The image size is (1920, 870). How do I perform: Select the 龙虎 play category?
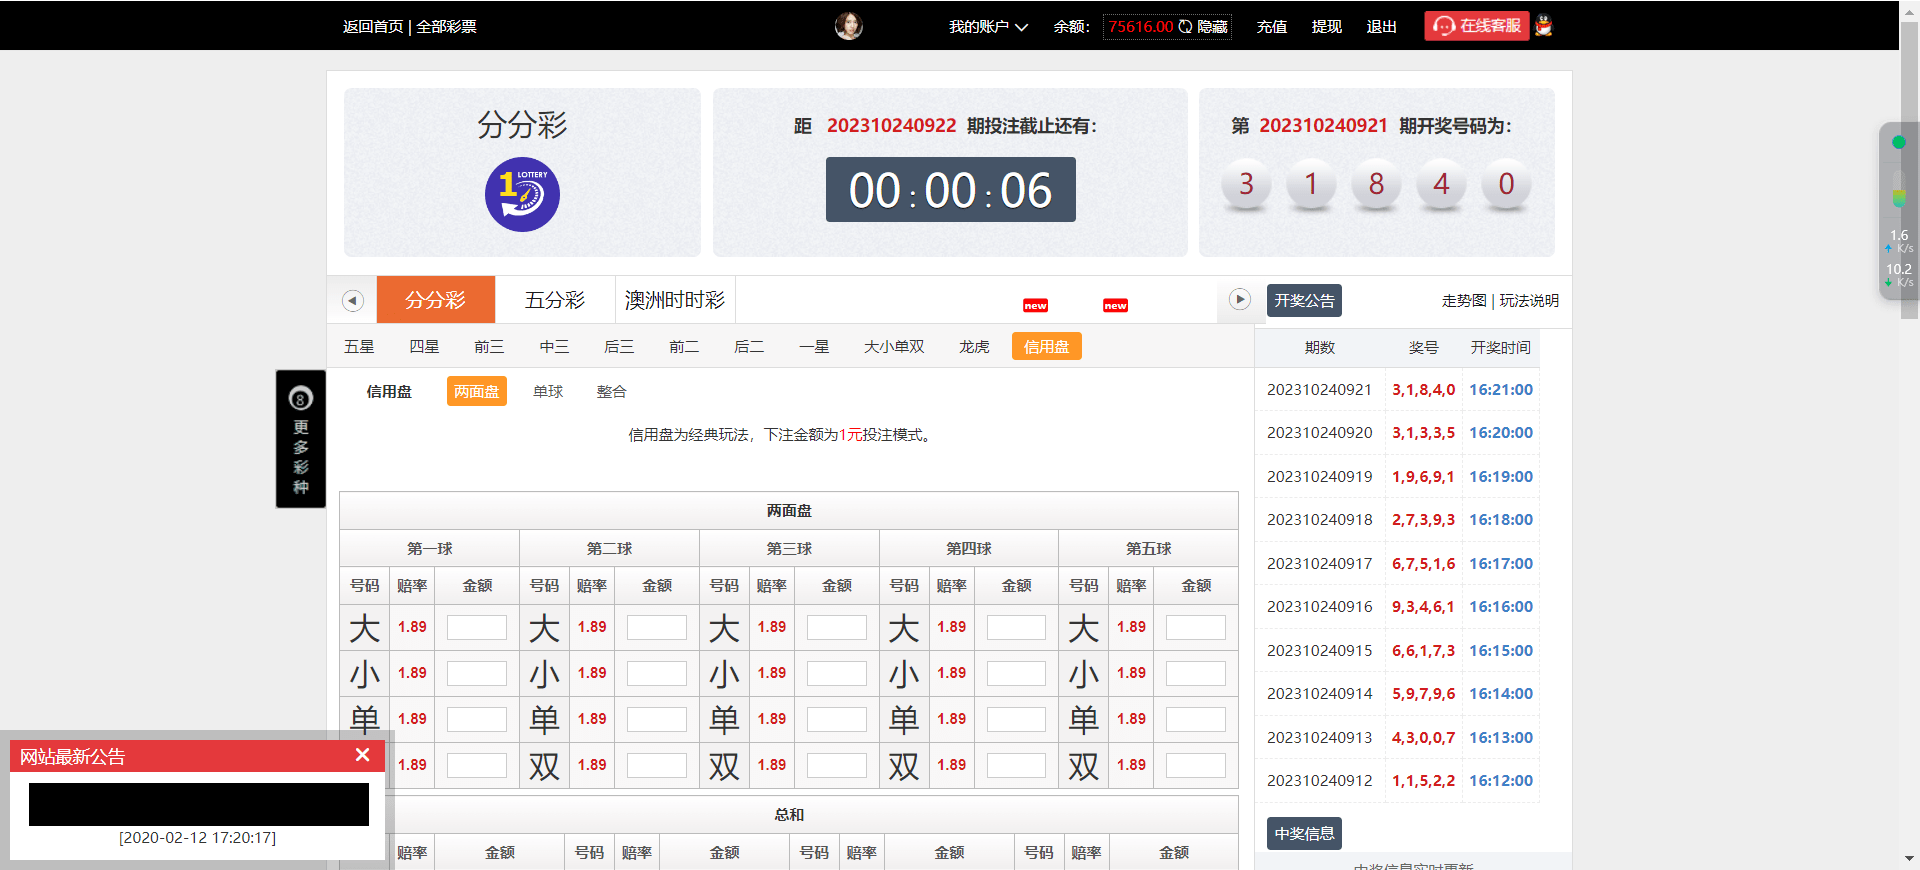pyautogui.click(x=974, y=347)
